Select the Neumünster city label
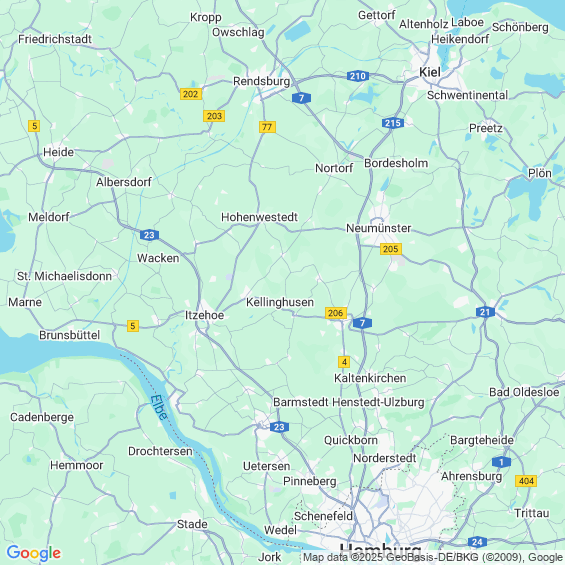The width and height of the screenshot is (565, 565). [378, 228]
